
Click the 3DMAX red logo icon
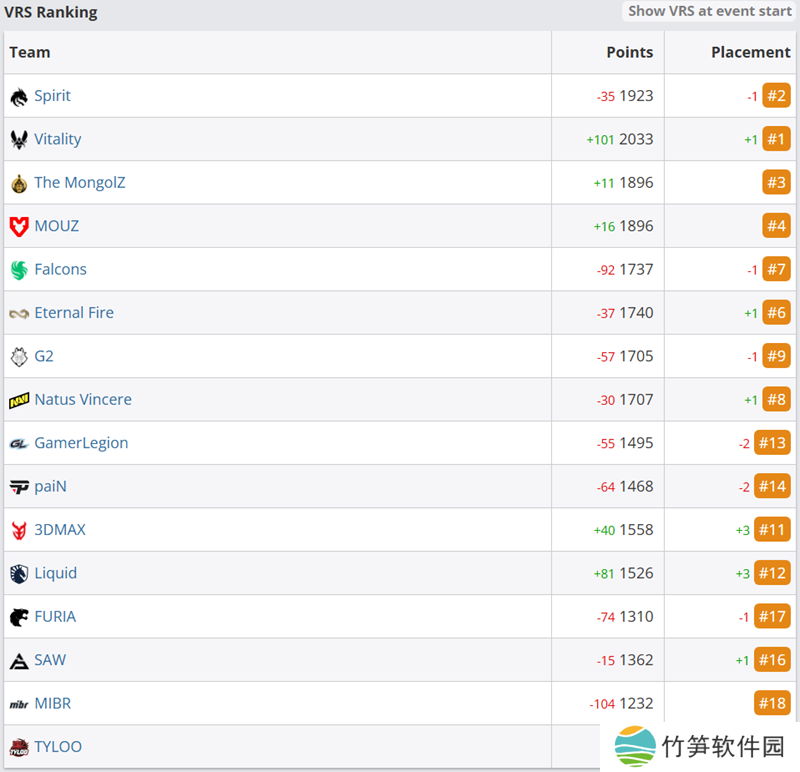pos(19,530)
